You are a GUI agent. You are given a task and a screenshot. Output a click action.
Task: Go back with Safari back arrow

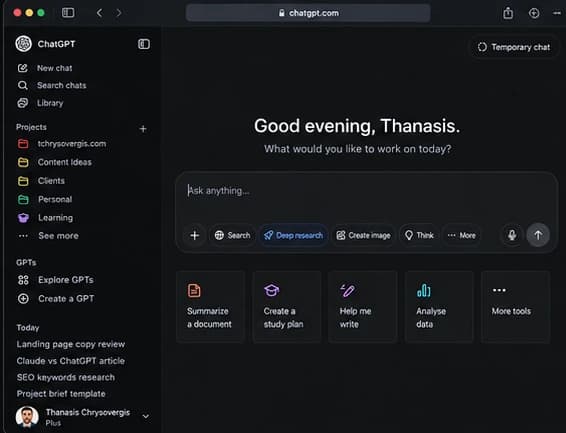[100, 13]
